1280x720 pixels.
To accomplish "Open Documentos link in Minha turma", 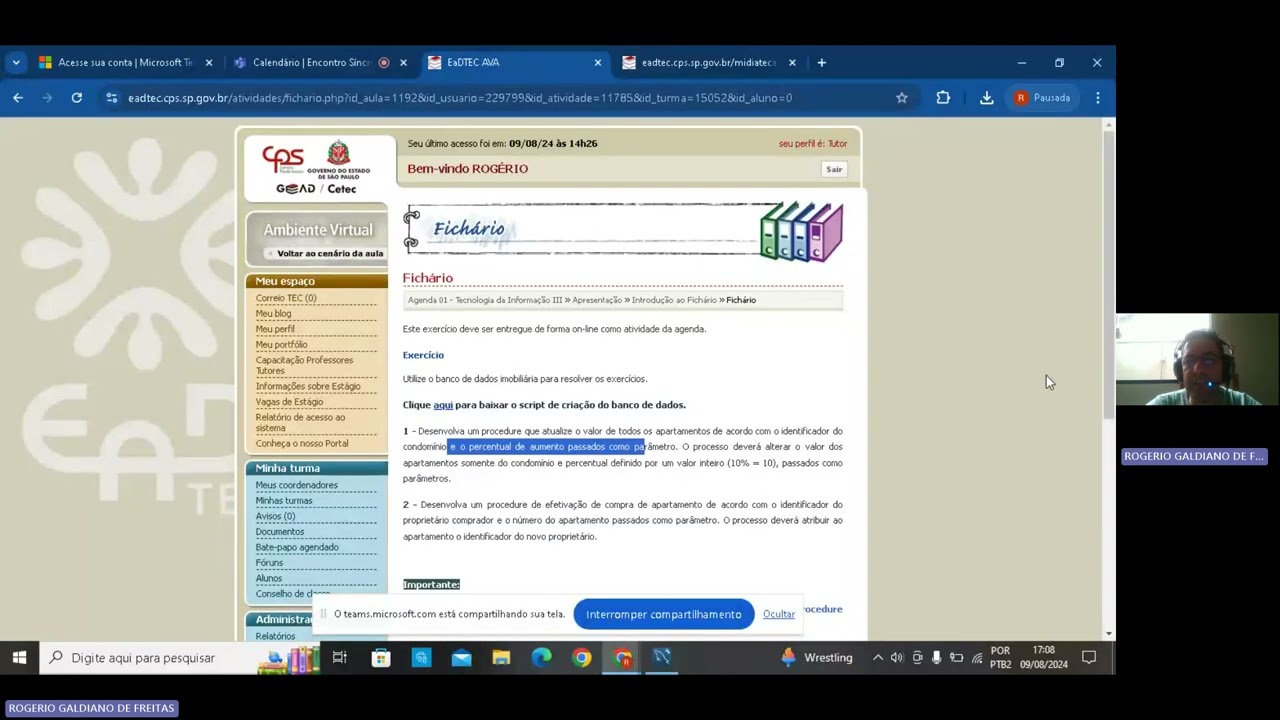I will click(x=279, y=532).
